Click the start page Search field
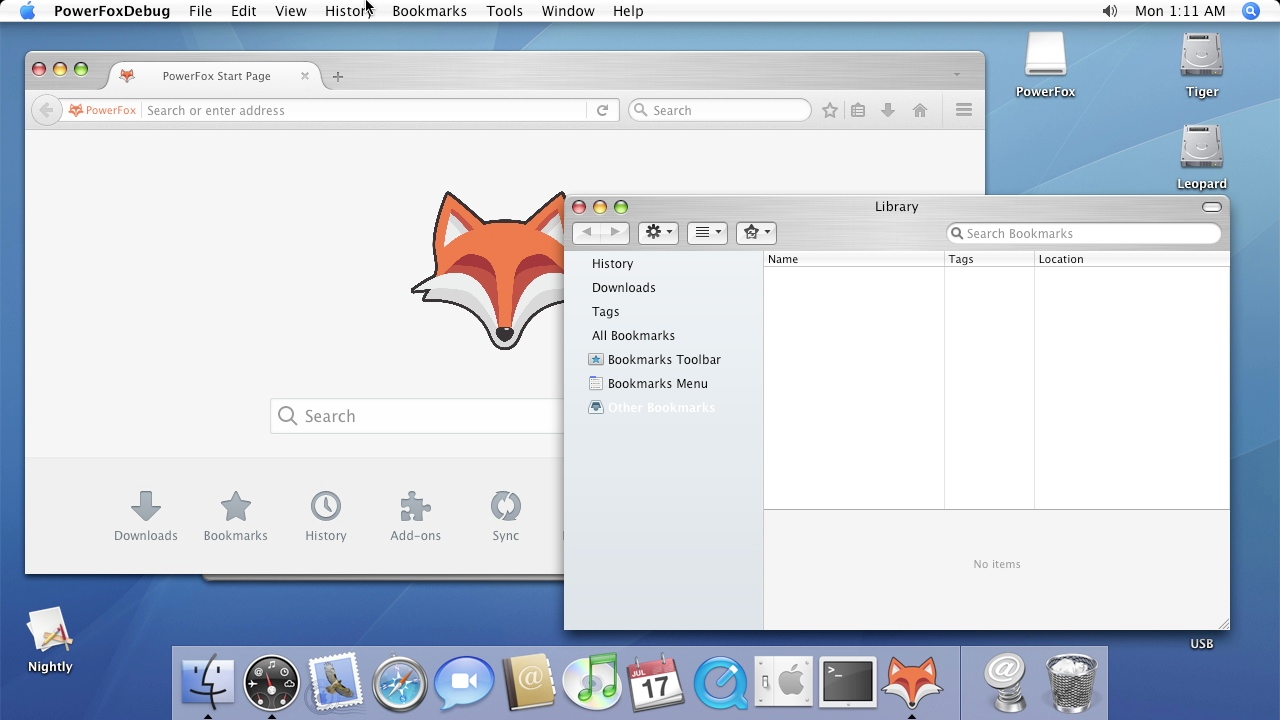Screen dimensions: 1280x720 (x=417, y=416)
